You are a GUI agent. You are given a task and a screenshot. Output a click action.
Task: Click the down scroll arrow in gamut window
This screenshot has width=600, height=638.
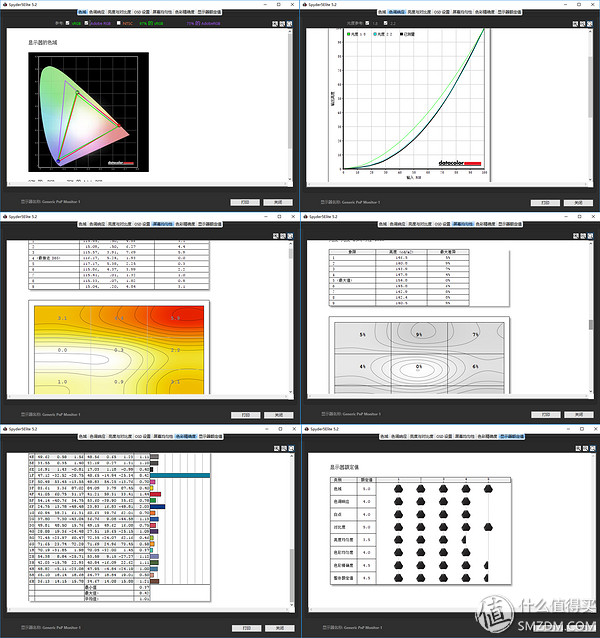tap(290, 179)
